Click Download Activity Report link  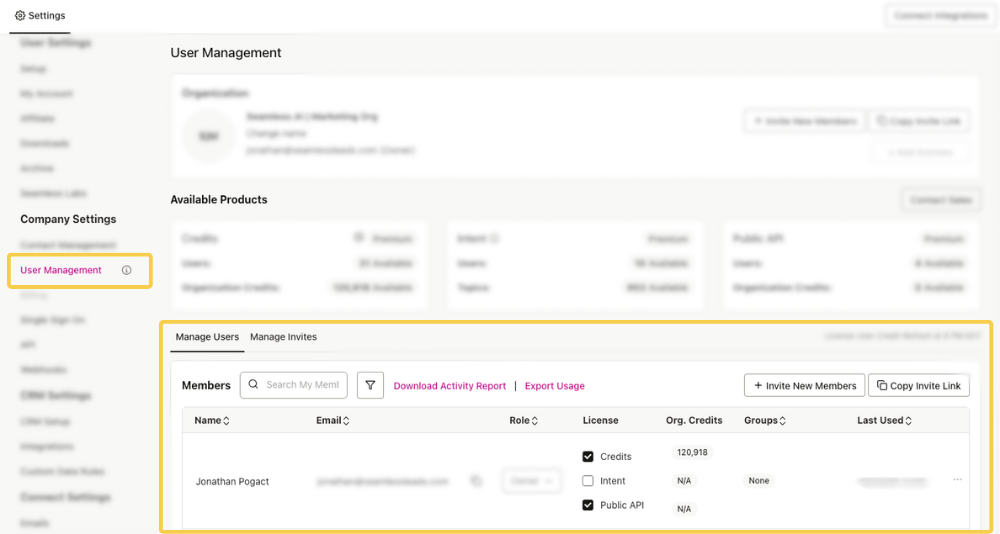click(x=450, y=386)
